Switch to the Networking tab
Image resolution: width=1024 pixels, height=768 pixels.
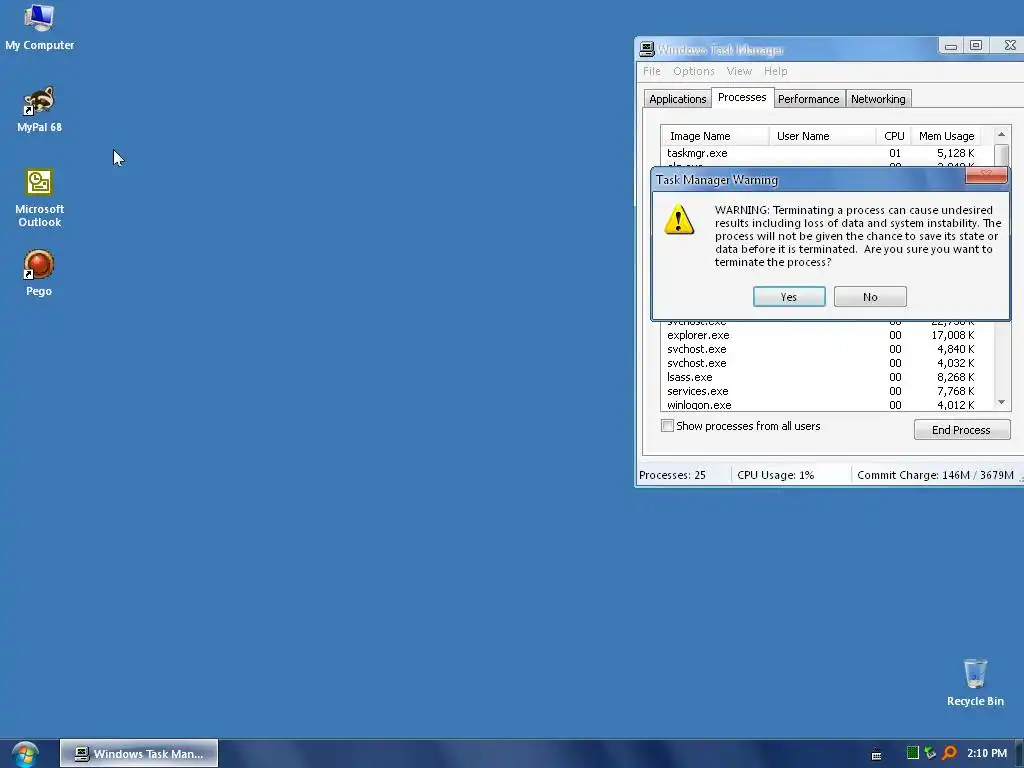pos(878,99)
